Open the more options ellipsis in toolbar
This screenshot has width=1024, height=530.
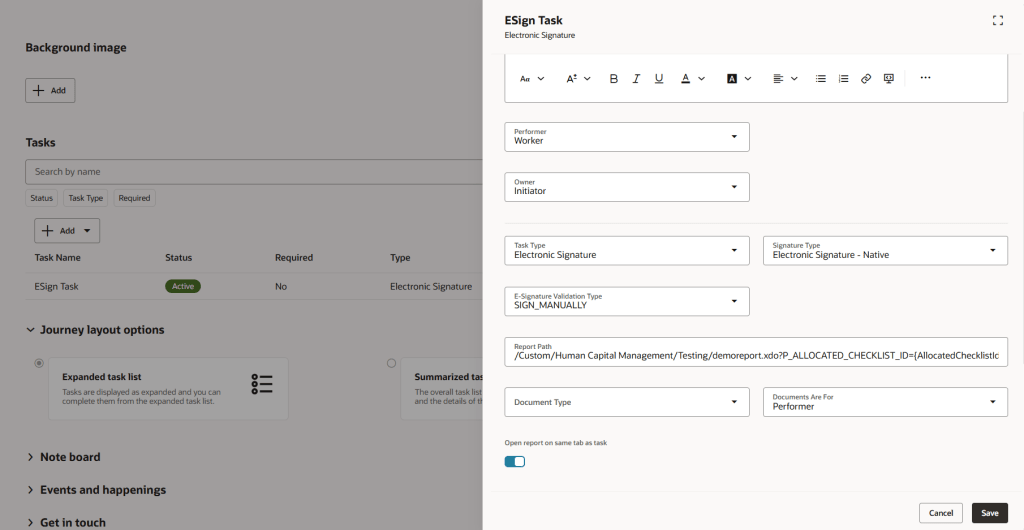[x=925, y=78]
